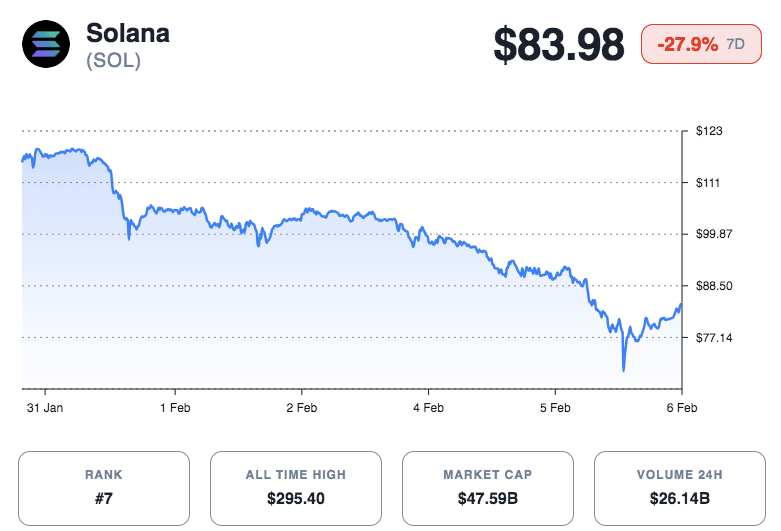Click the 4 Feb date marker

(x=428, y=408)
